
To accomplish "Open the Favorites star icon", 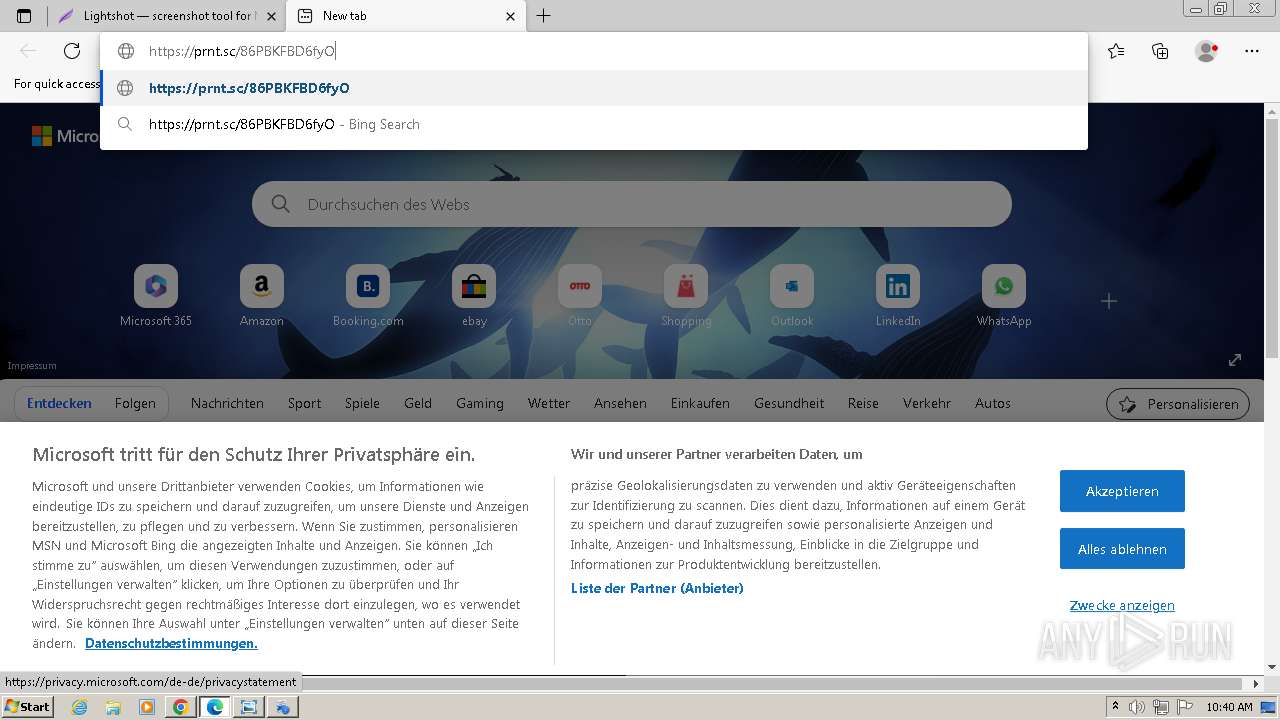I will pos(1116,51).
